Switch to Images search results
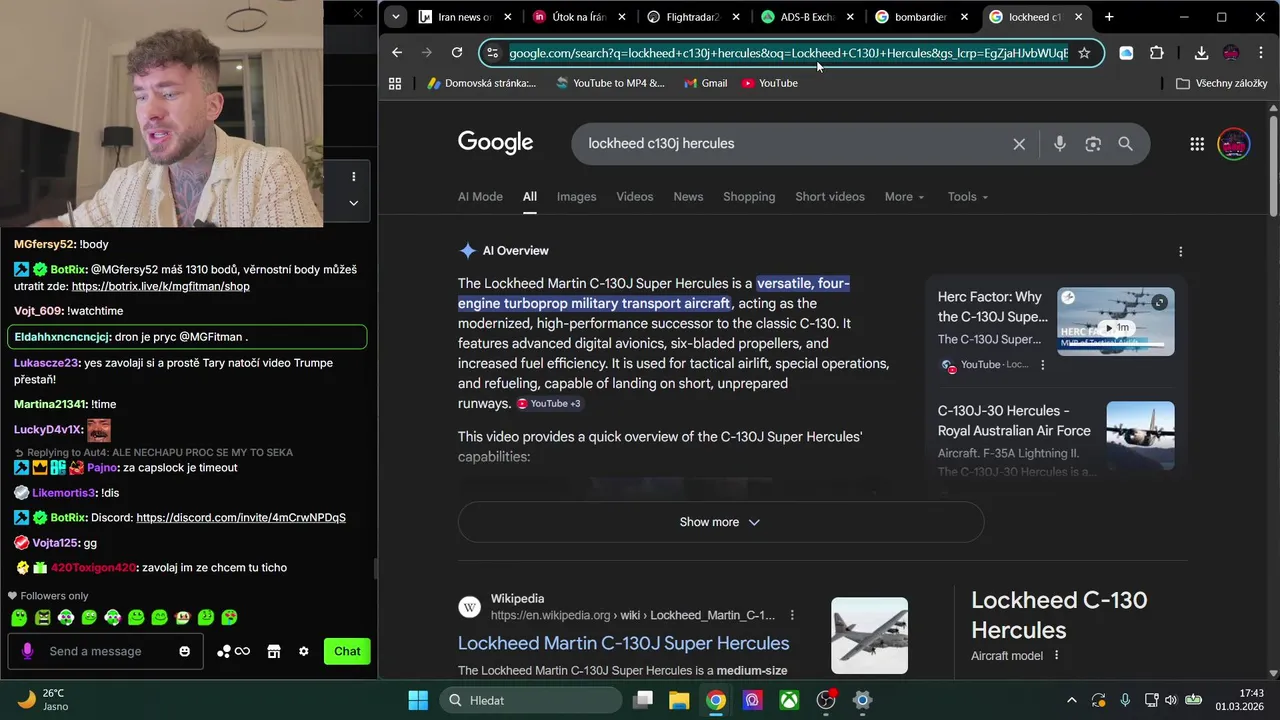1280x720 pixels. coord(576,197)
